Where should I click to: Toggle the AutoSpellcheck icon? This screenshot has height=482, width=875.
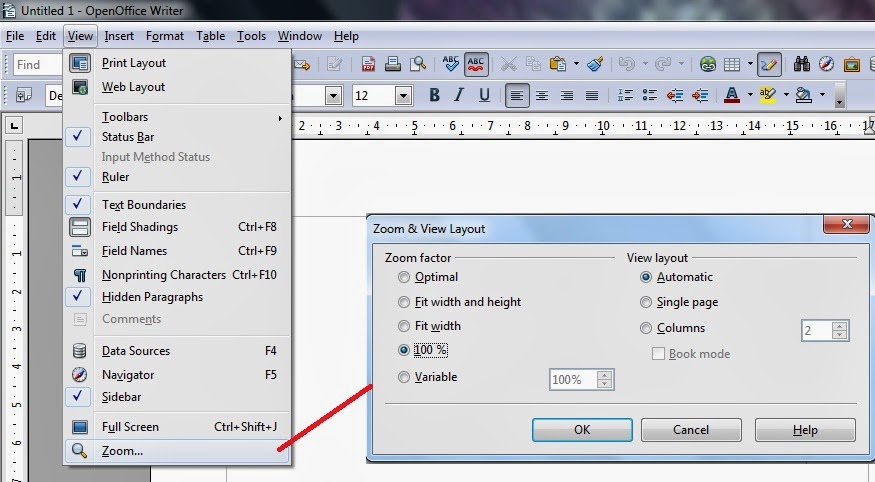(475, 64)
